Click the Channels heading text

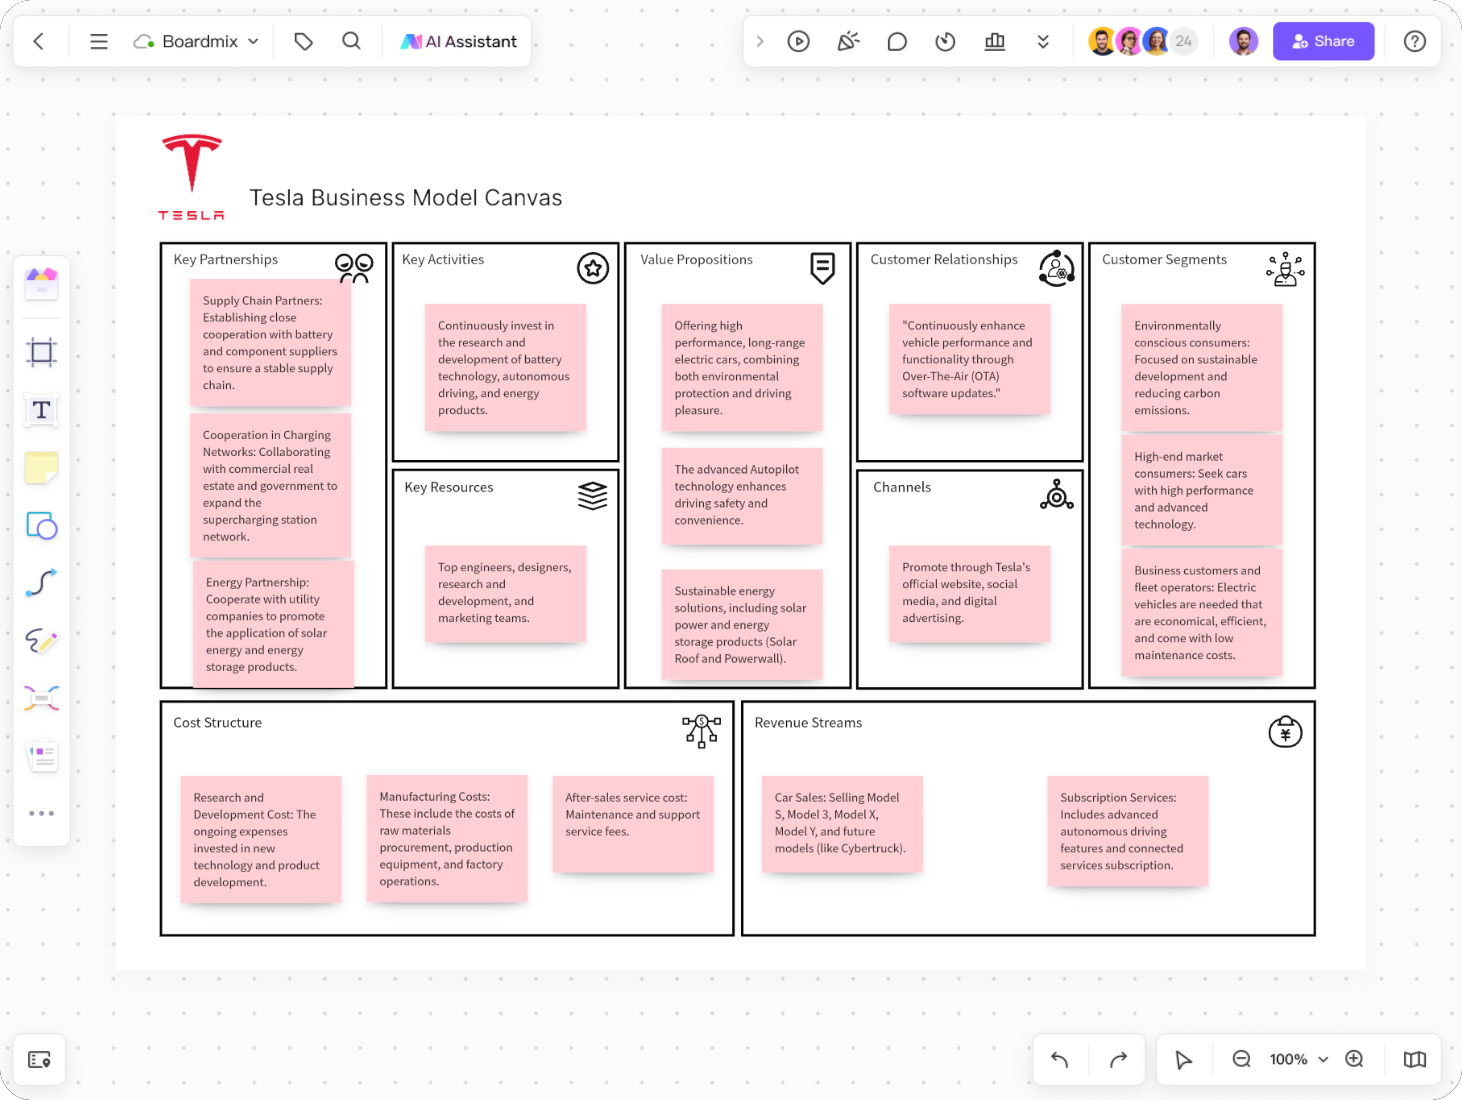(902, 487)
